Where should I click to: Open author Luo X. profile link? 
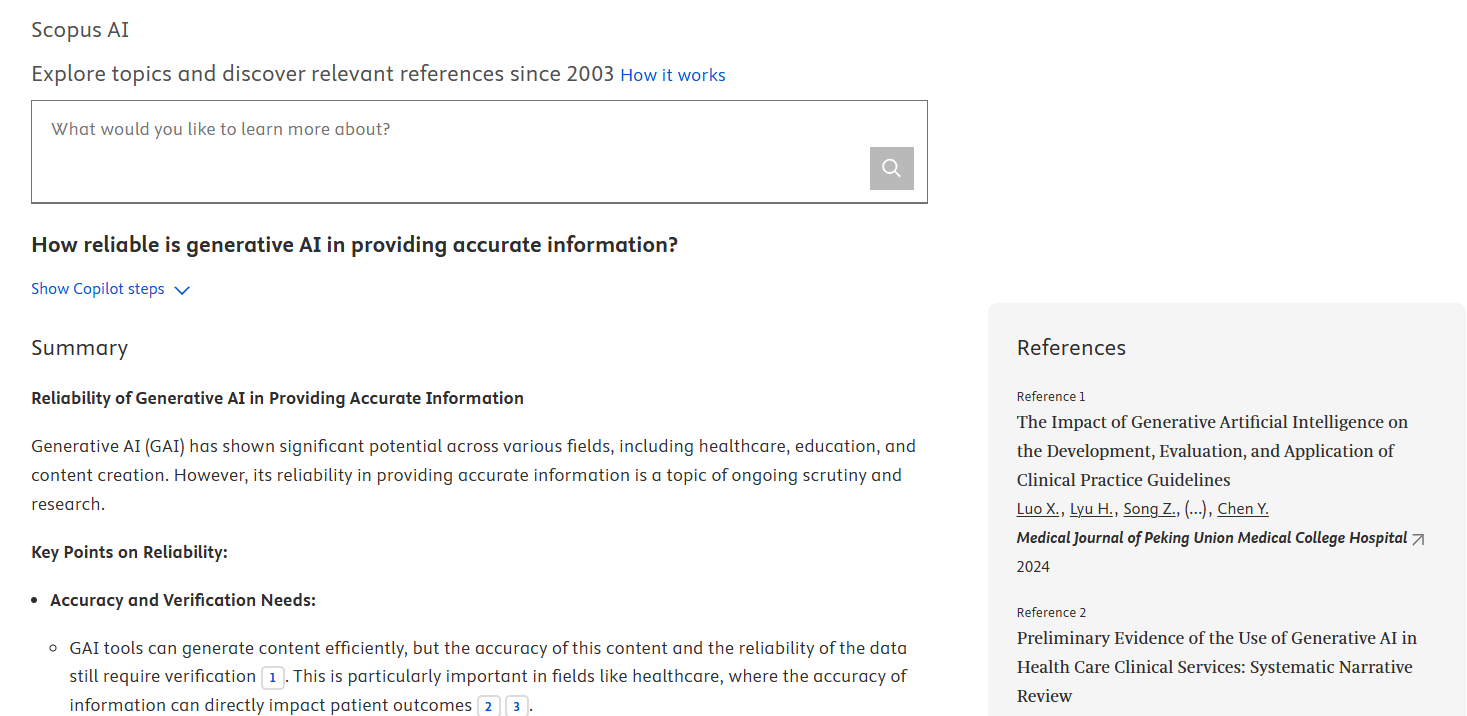point(1037,509)
